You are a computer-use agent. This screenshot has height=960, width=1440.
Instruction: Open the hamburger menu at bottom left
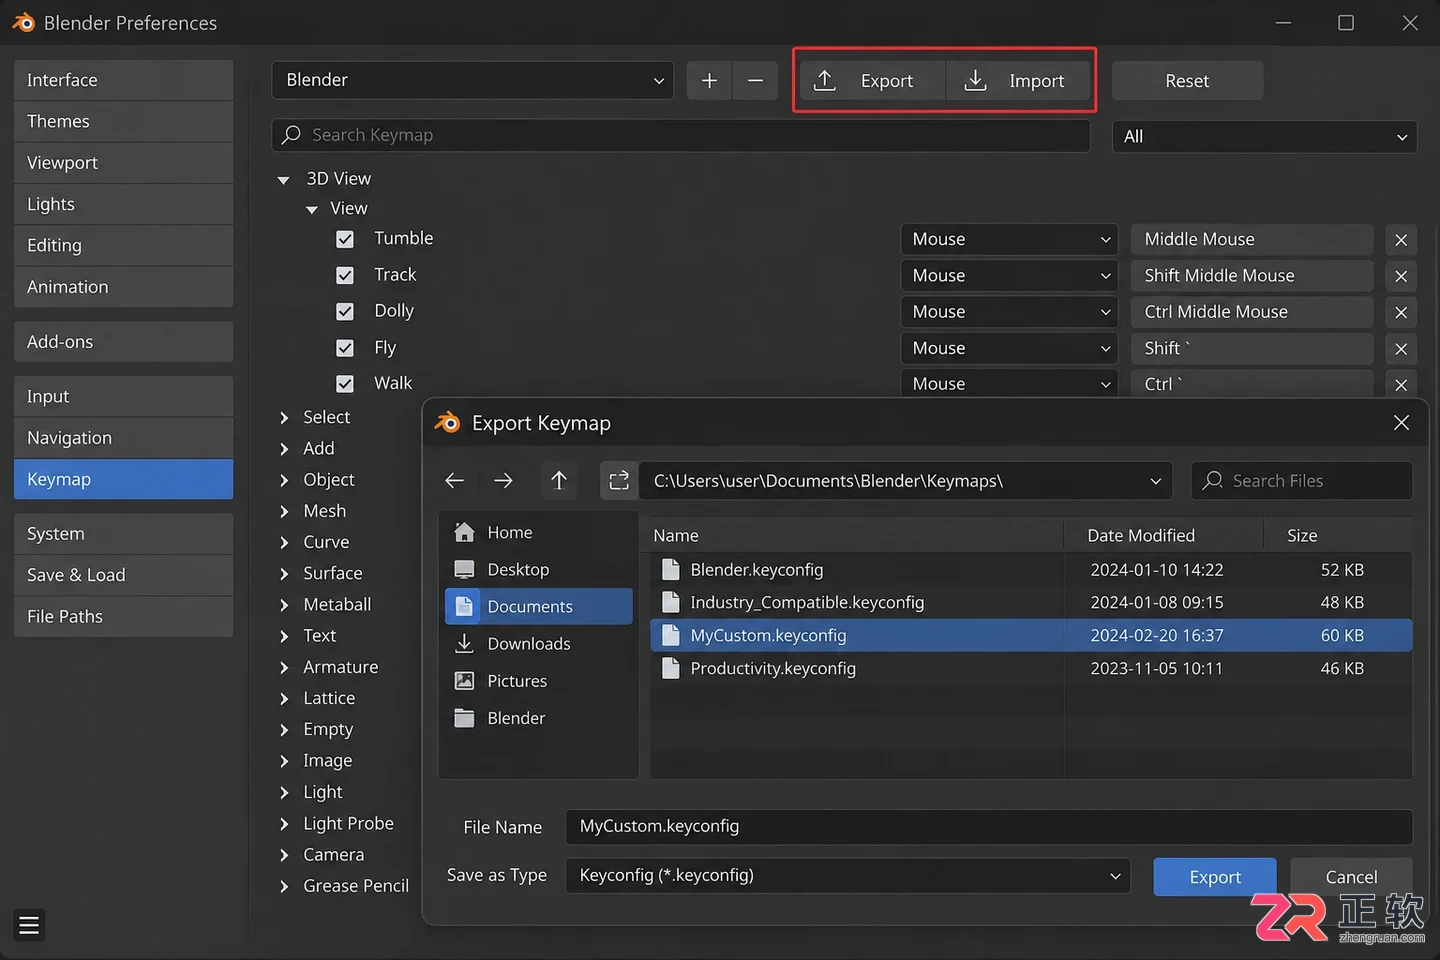click(29, 925)
